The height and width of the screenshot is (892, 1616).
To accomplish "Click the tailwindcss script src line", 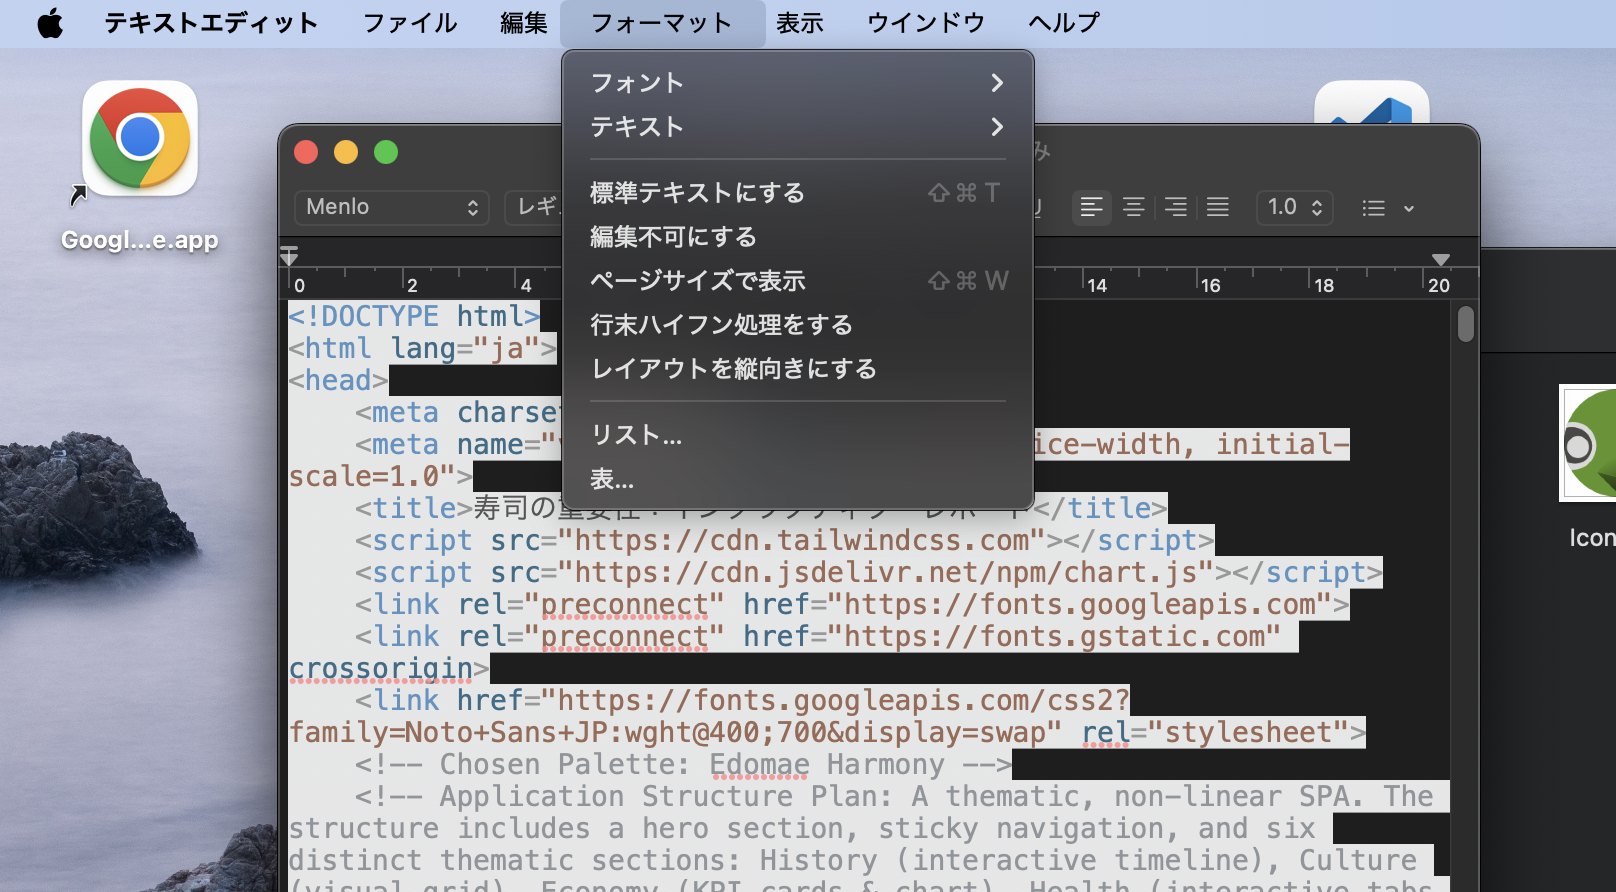I will point(784,540).
